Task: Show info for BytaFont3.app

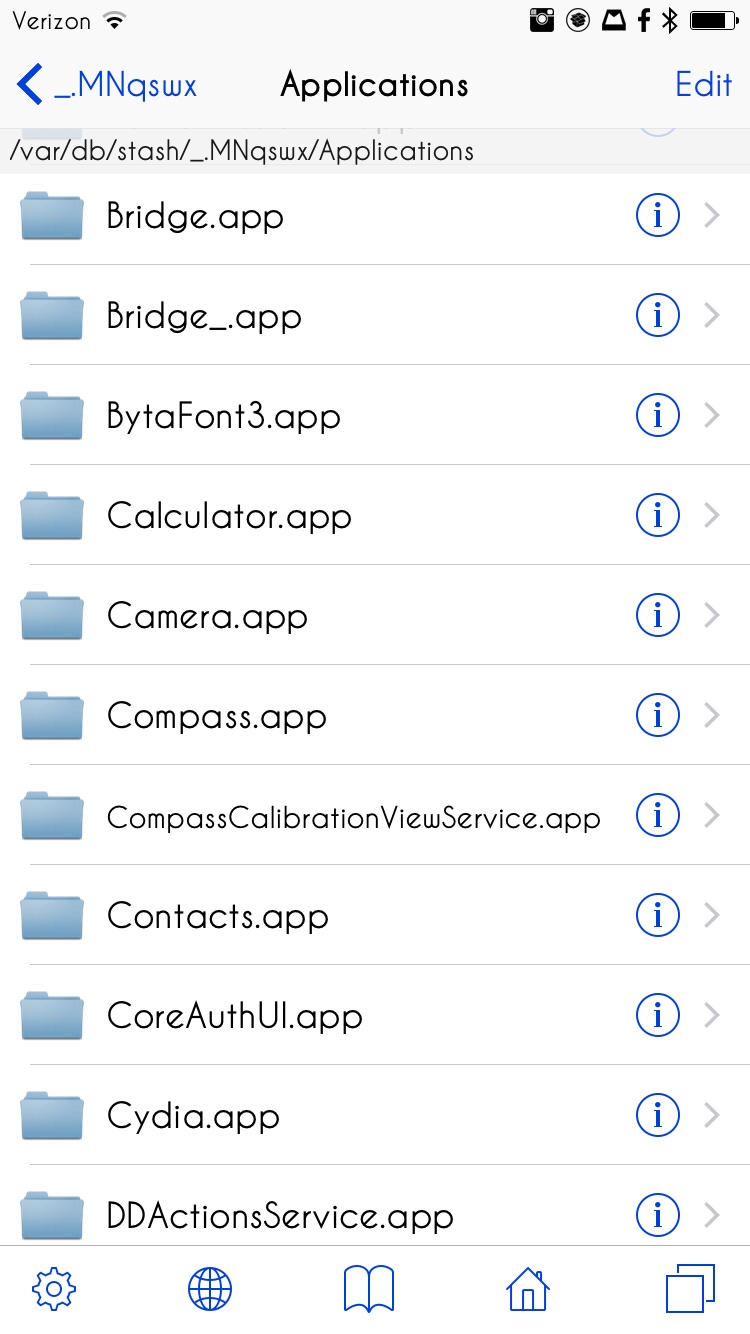Action: point(658,415)
